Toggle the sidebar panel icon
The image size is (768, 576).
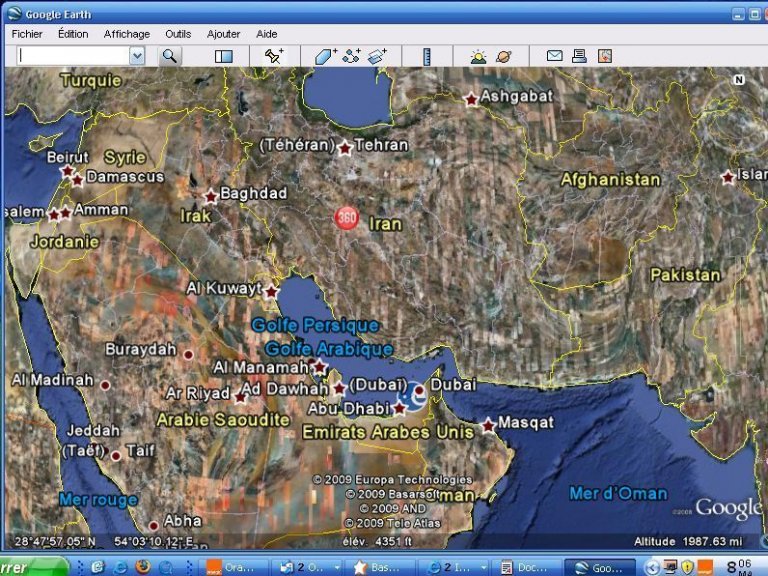point(224,56)
